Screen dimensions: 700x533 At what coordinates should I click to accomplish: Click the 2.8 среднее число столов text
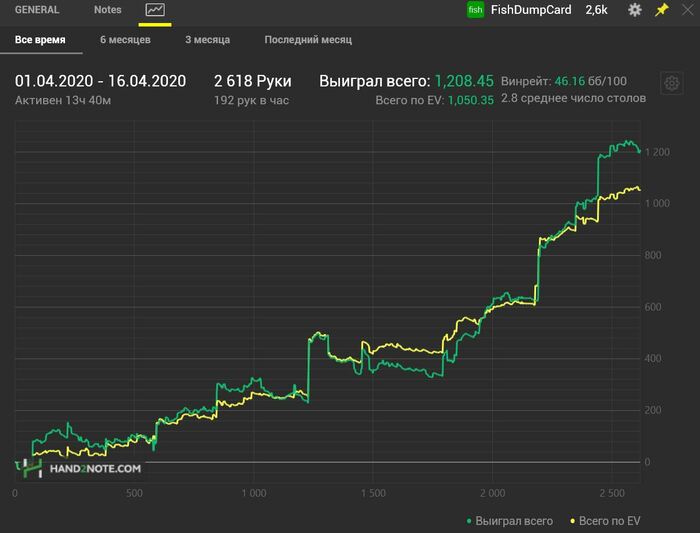[x=573, y=98]
